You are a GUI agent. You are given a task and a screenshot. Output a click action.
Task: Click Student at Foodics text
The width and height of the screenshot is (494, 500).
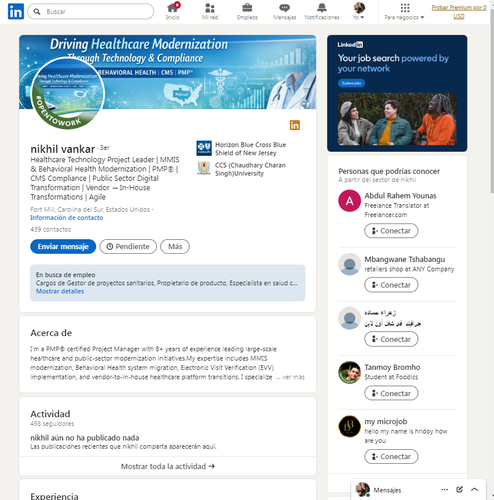(x=391, y=377)
